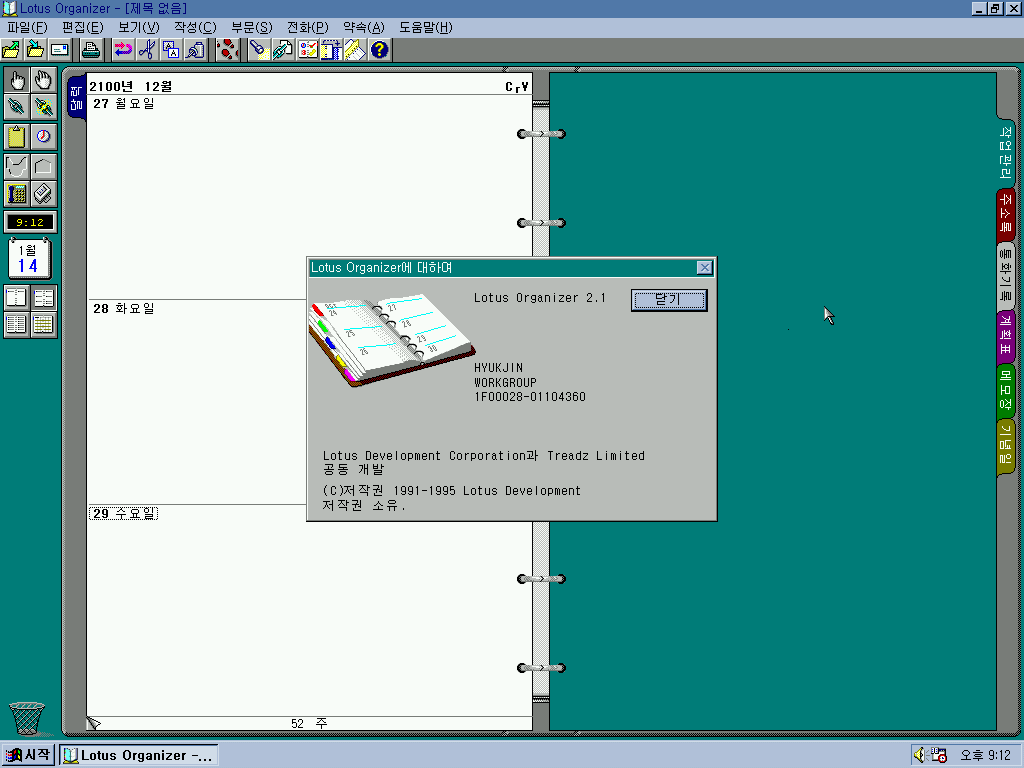Click the open file folder icon in toolbar
Screen dimensions: 1024x768
(11, 50)
